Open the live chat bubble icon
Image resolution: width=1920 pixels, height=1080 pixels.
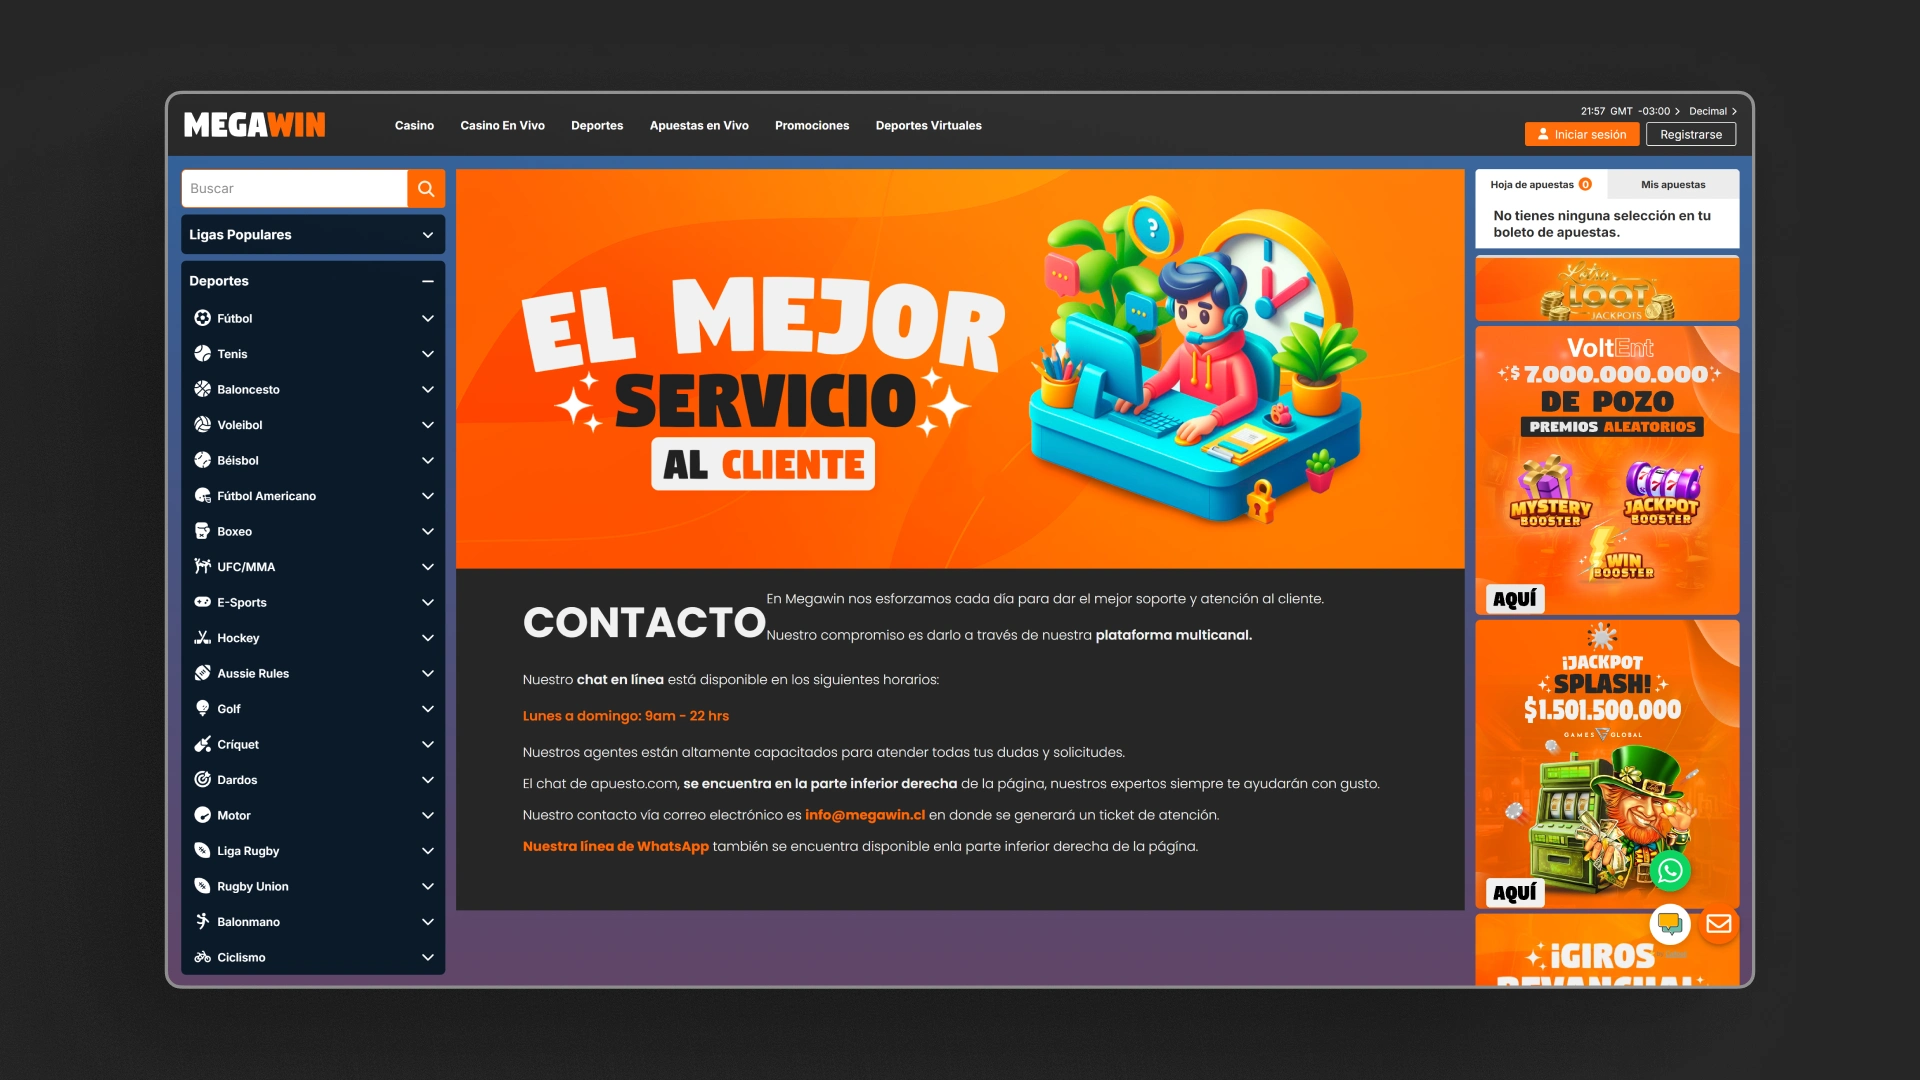(x=1670, y=924)
